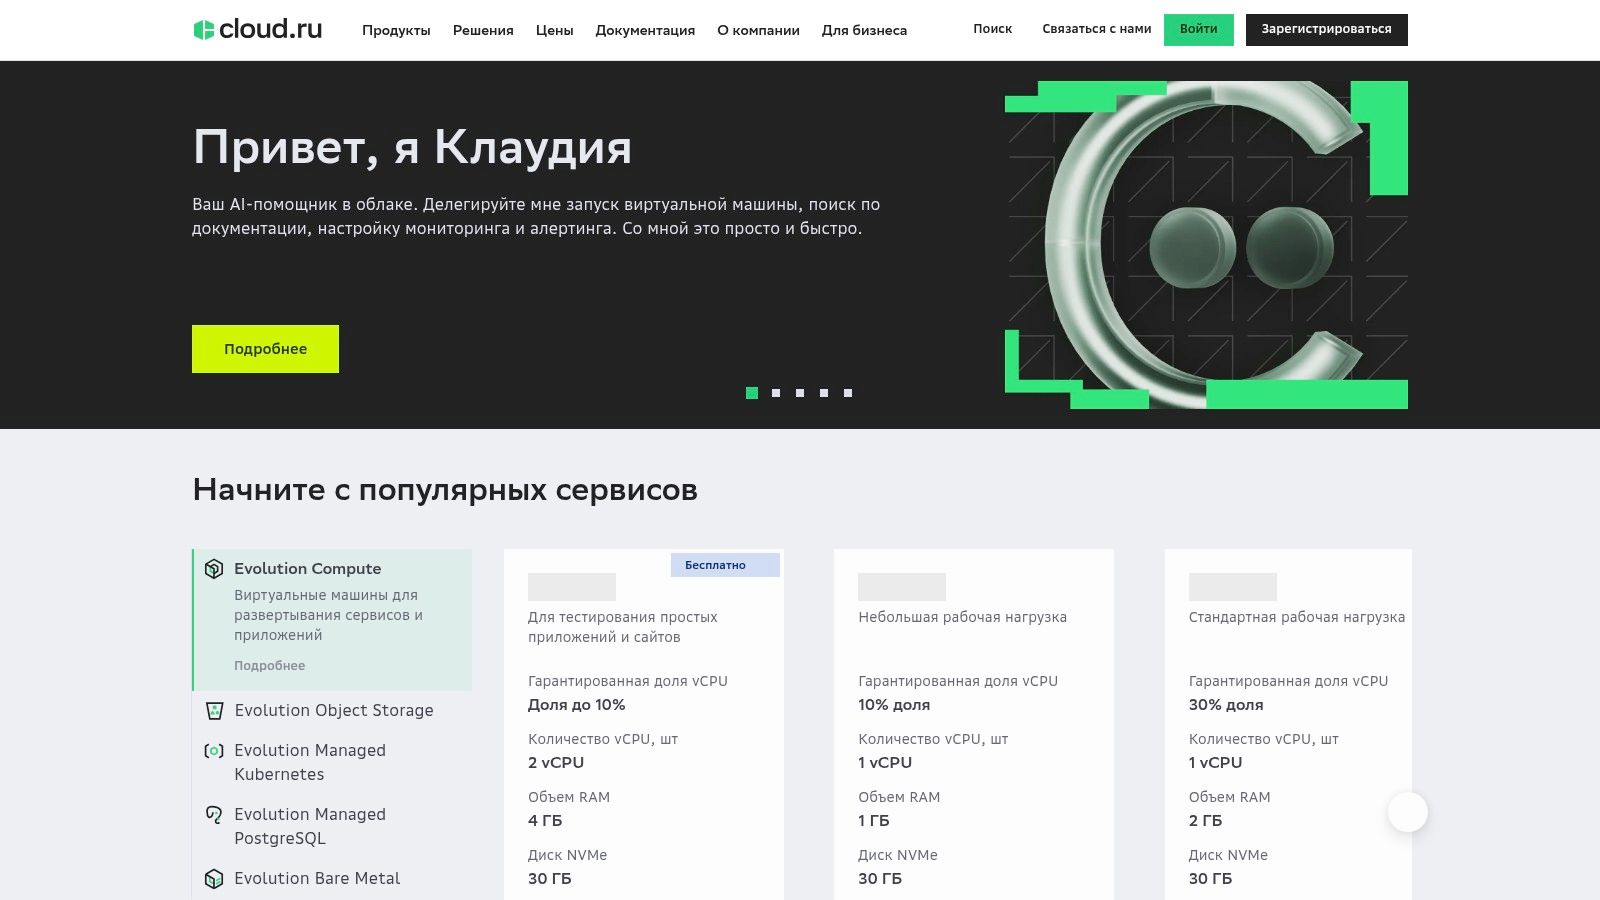This screenshot has width=1600, height=900.
Task: Select the first carousel dot indicator
Action: click(752, 393)
